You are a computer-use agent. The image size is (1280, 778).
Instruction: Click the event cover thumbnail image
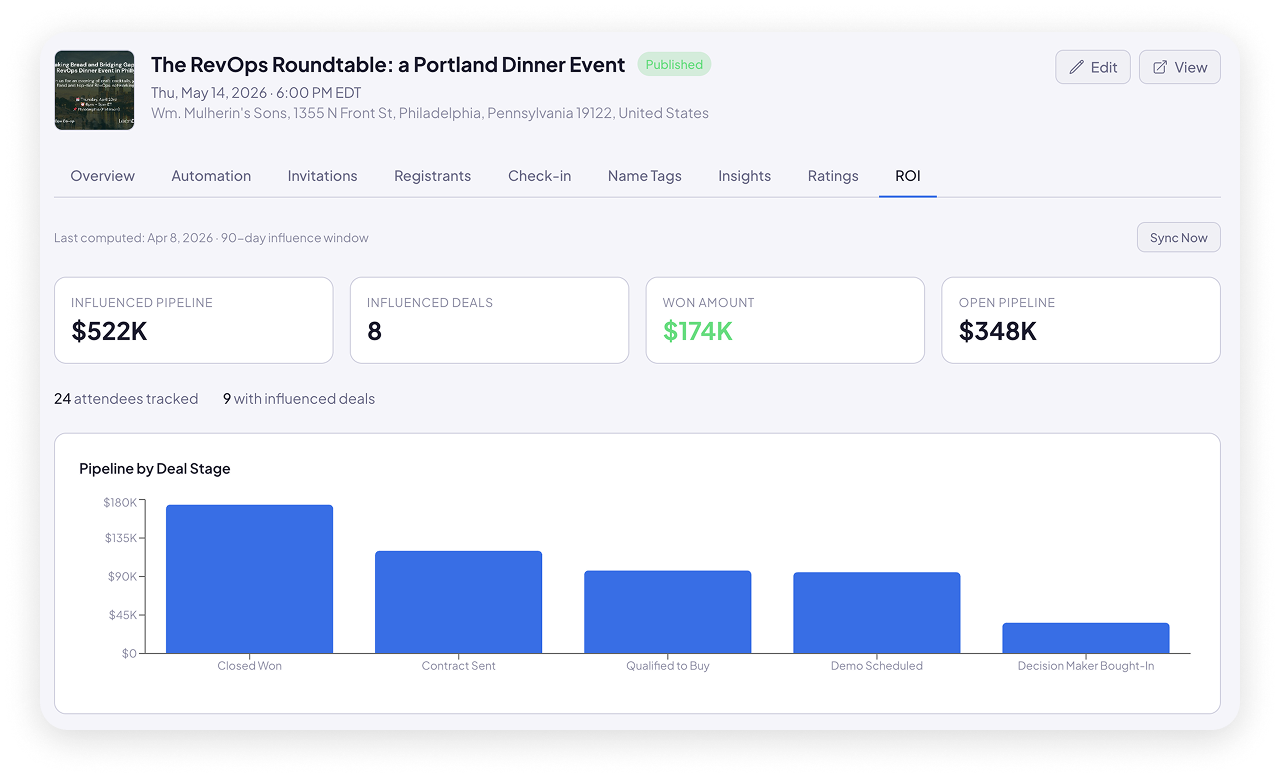[x=94, y=90]
